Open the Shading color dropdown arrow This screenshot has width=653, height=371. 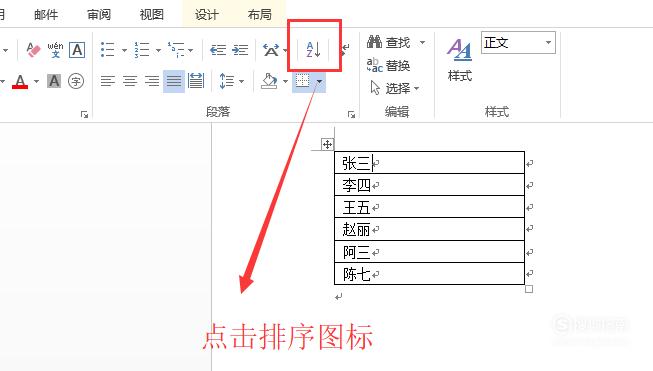285,81
